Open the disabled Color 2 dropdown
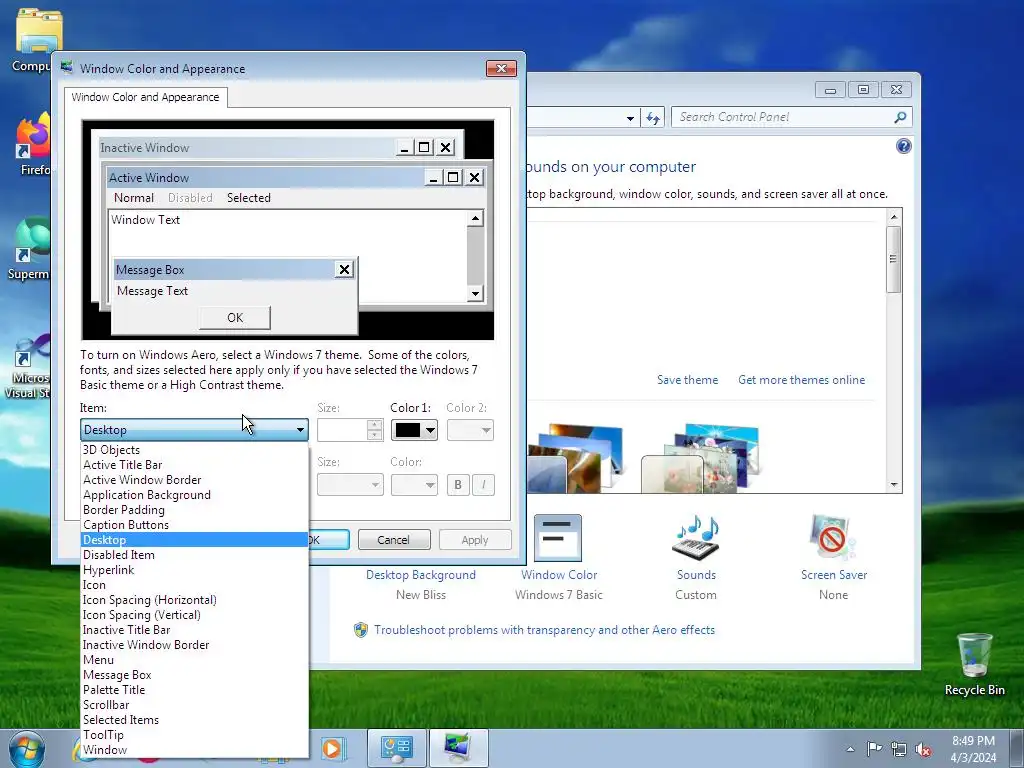The height and width of the screenshot is (768, 1024). 470,430
